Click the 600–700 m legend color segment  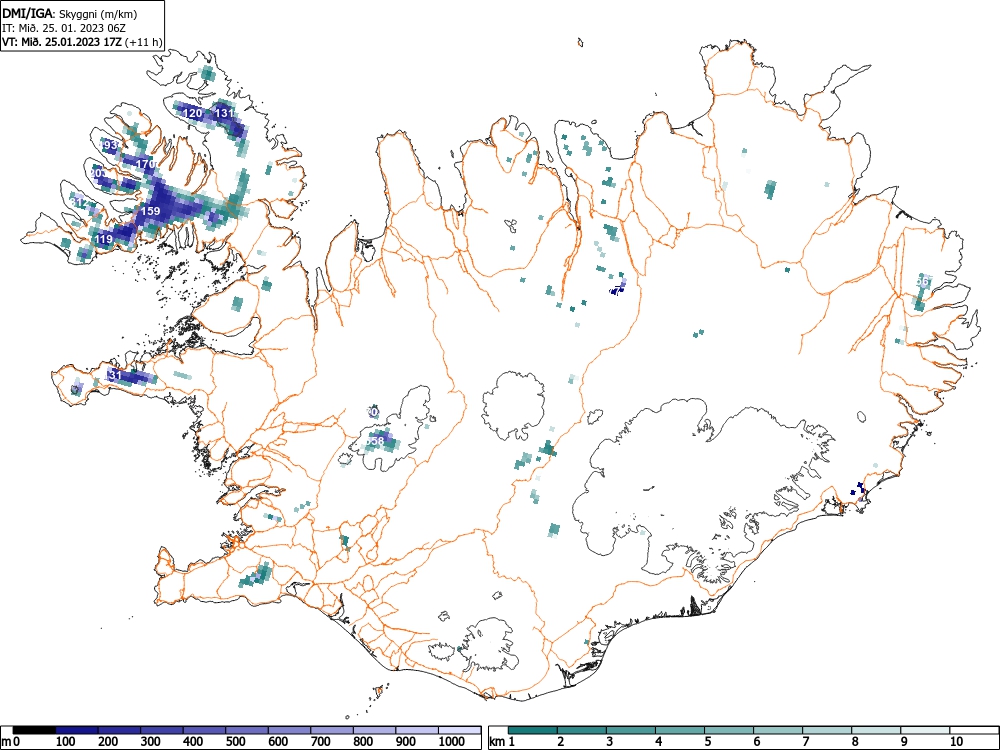(290, 730)
